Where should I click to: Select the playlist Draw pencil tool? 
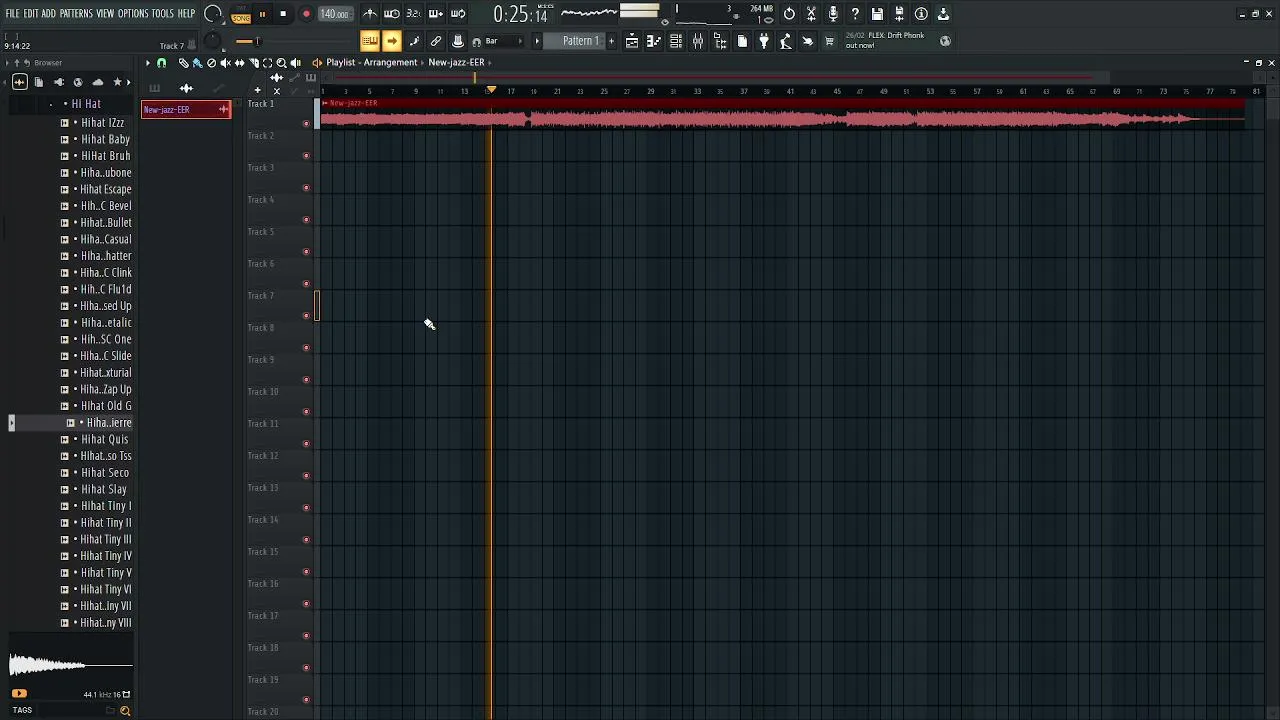click(x=183, y=63)
